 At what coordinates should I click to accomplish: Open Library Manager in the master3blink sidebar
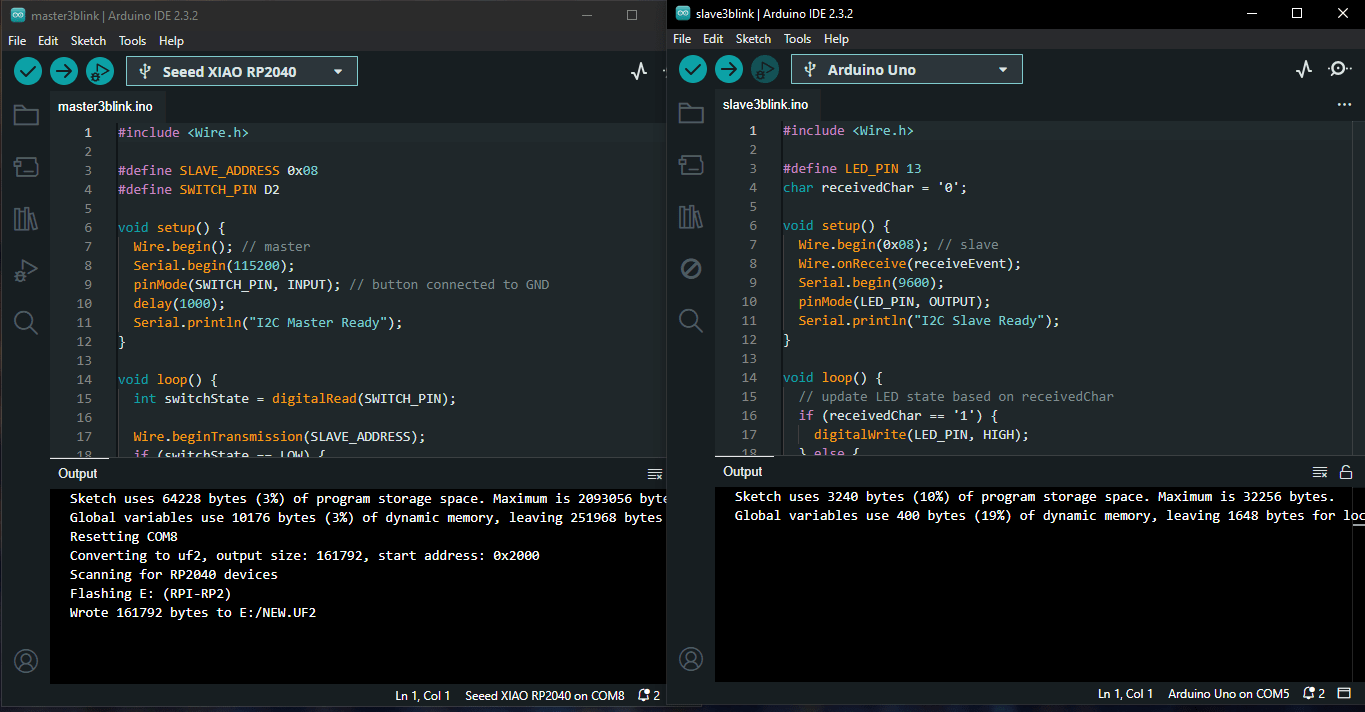point(26,219)
